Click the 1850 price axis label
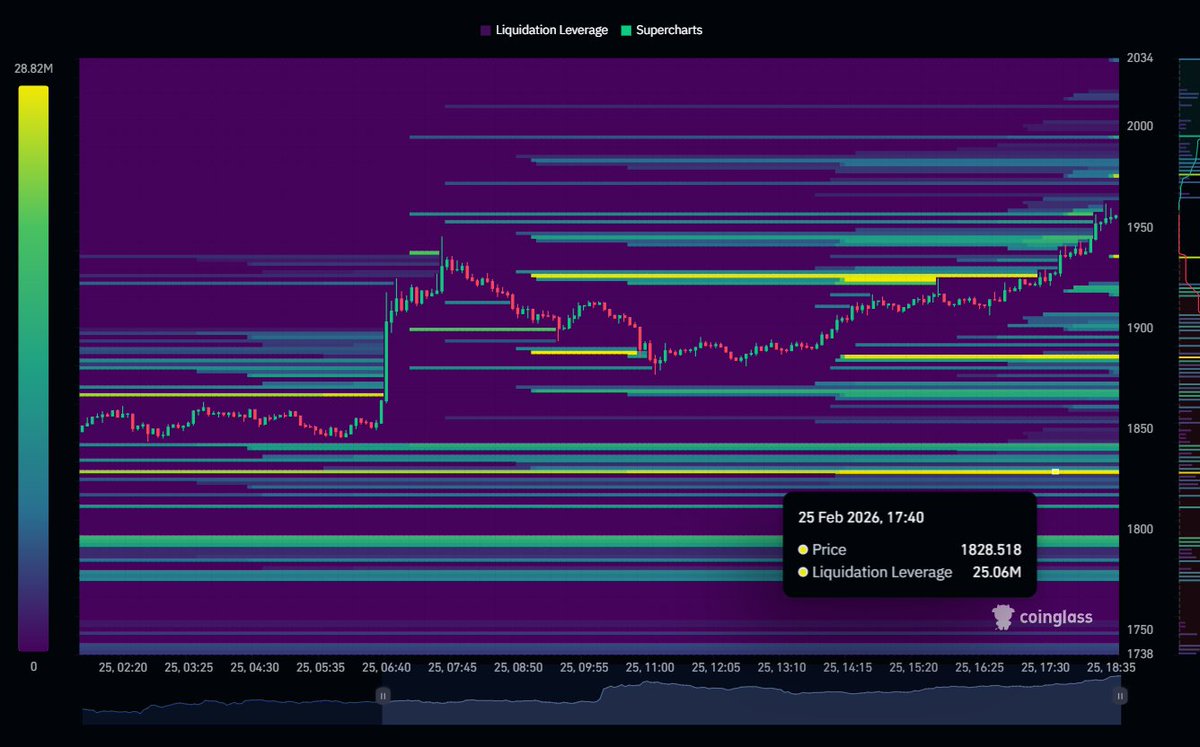Viewport: 1200px width, 747px height. [x=1139, y=429]
